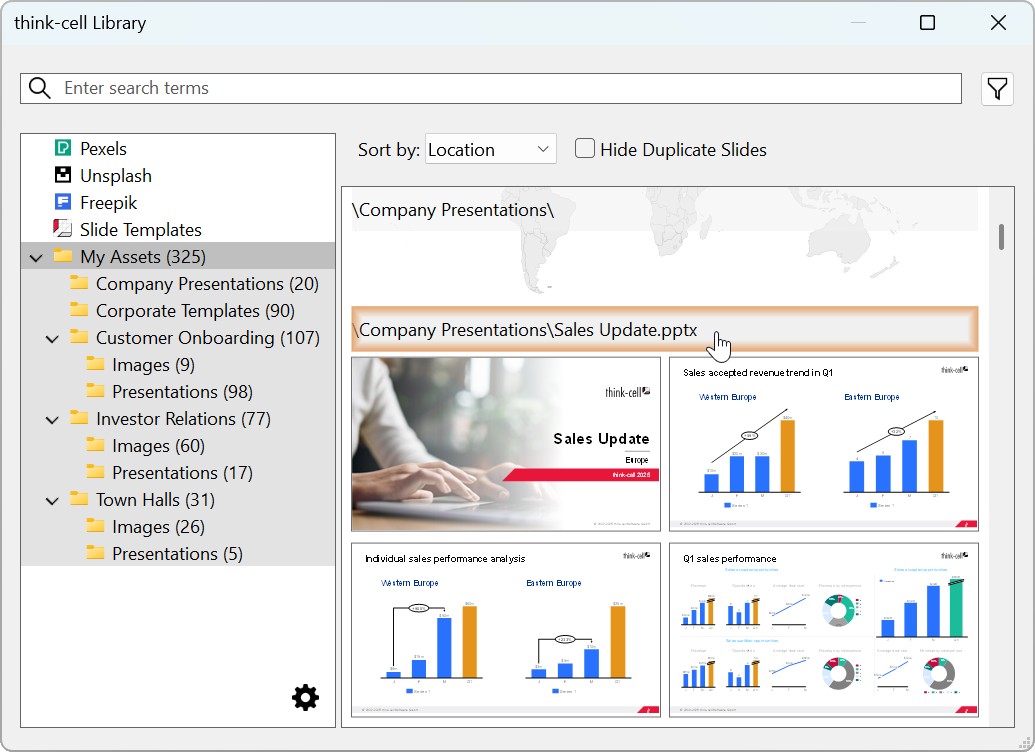Click the search magnifying glass icon
Viewport: 1035px width, 752px height.
[40, 88]
